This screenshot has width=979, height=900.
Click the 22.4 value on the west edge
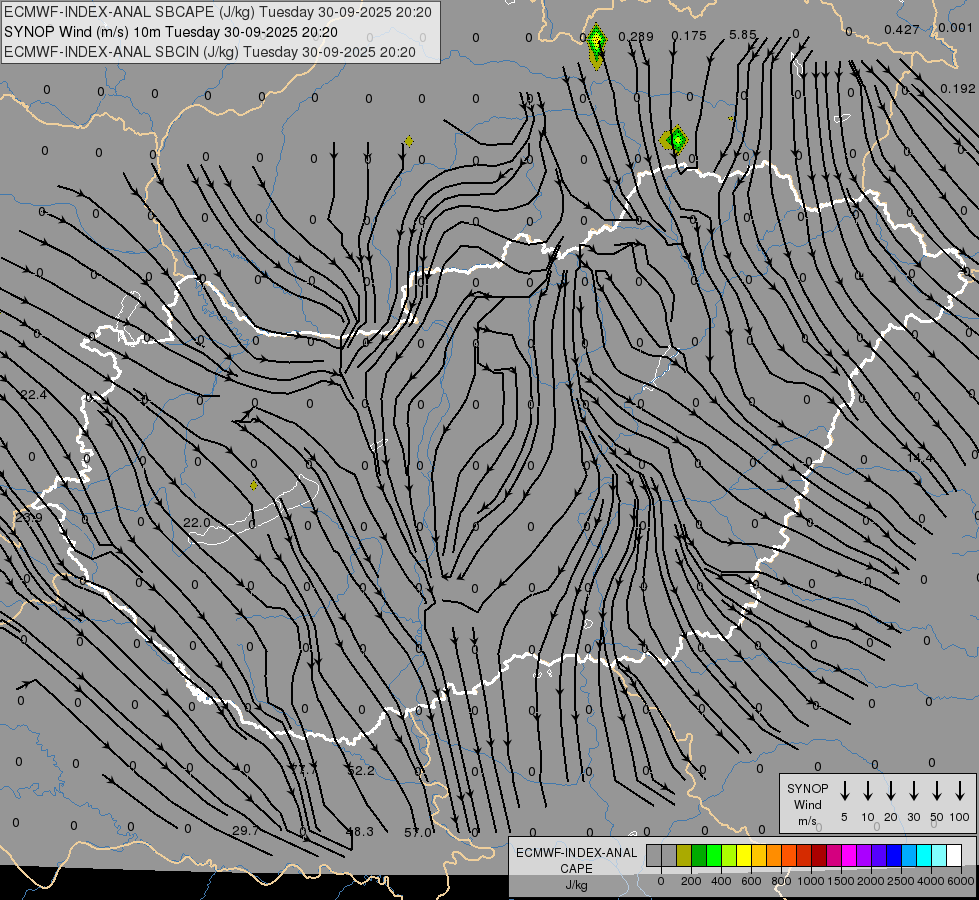33,395
